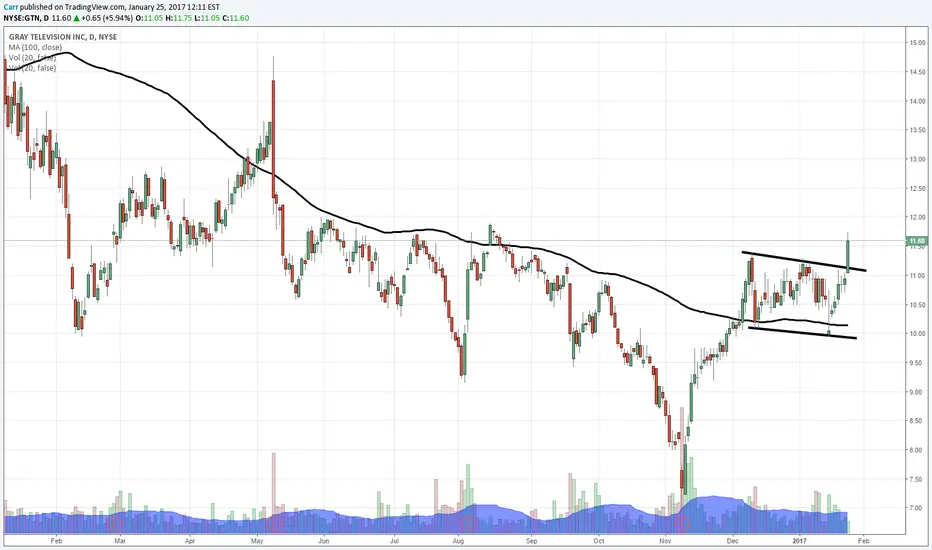
Task: Click the Mar date axis label
Action: [120, 541]
